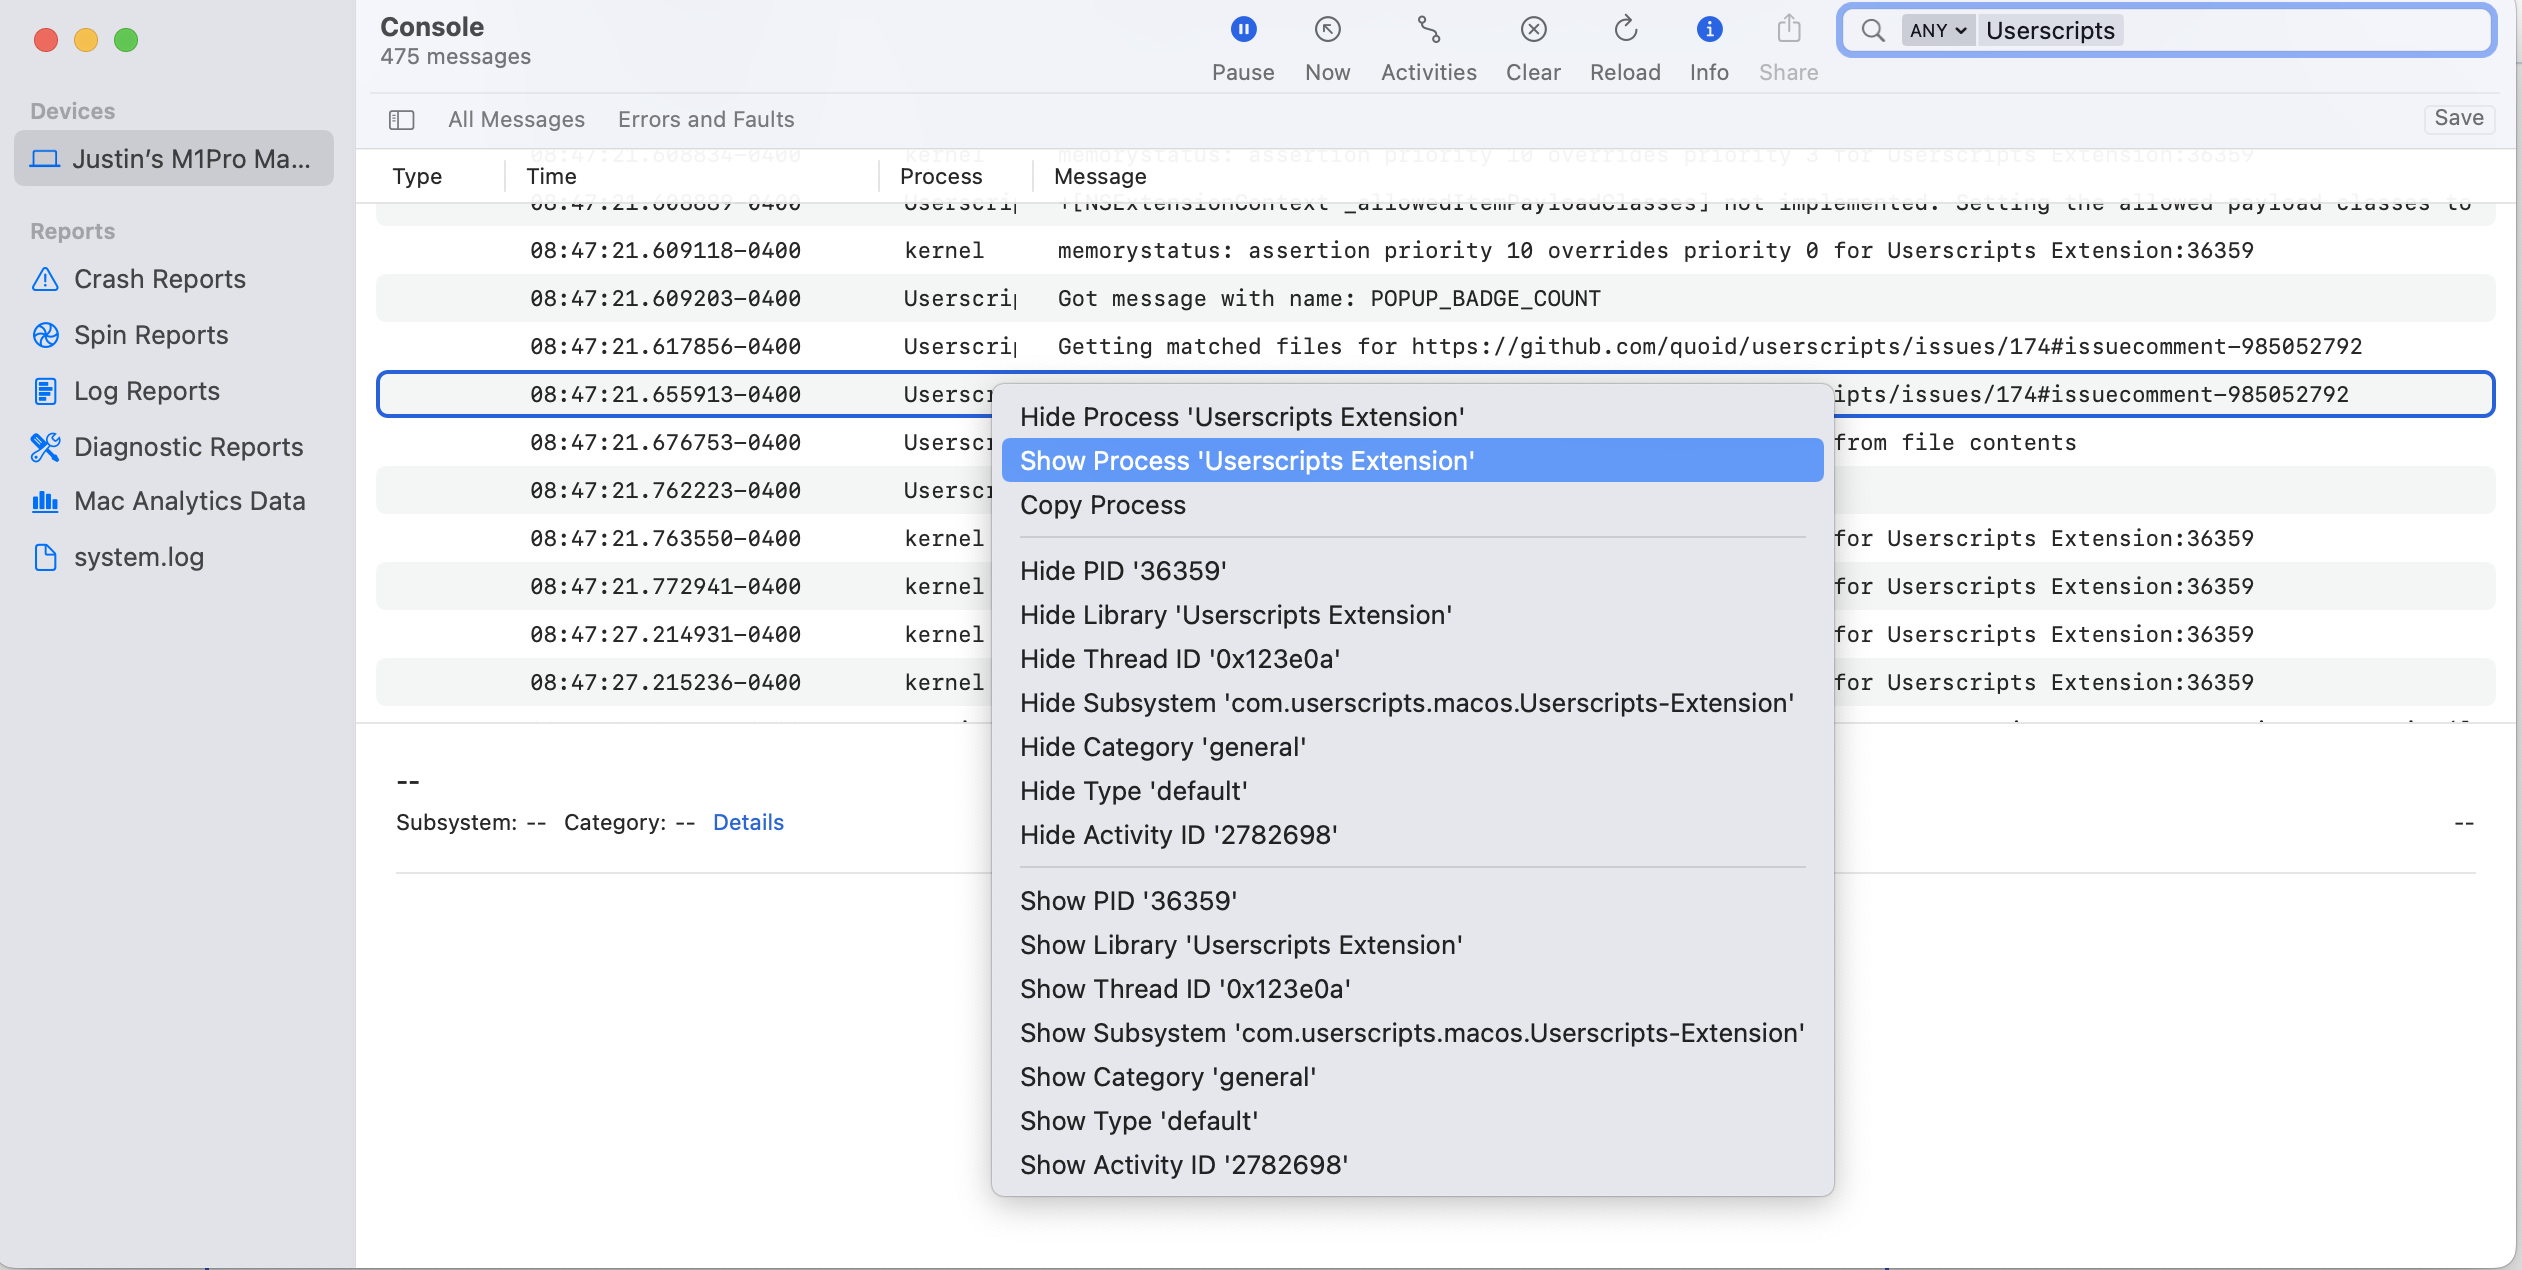Open the ANY search filter dropdown
2522x1270 pixels.
point(1937,31)
